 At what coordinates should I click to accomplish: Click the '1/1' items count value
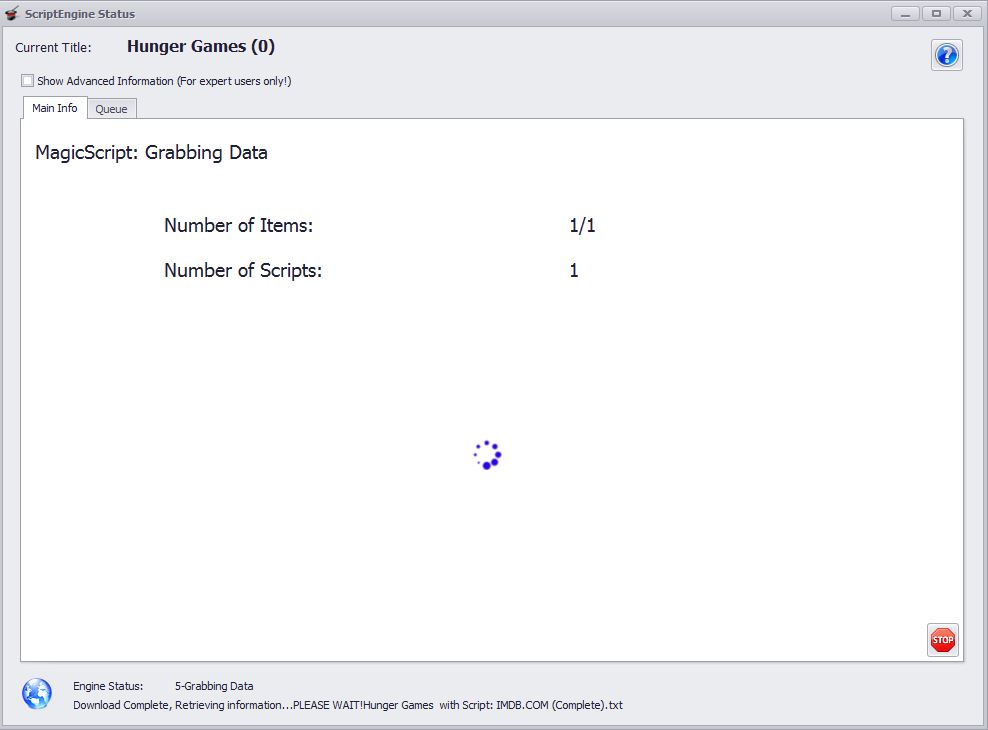(582, 226)
